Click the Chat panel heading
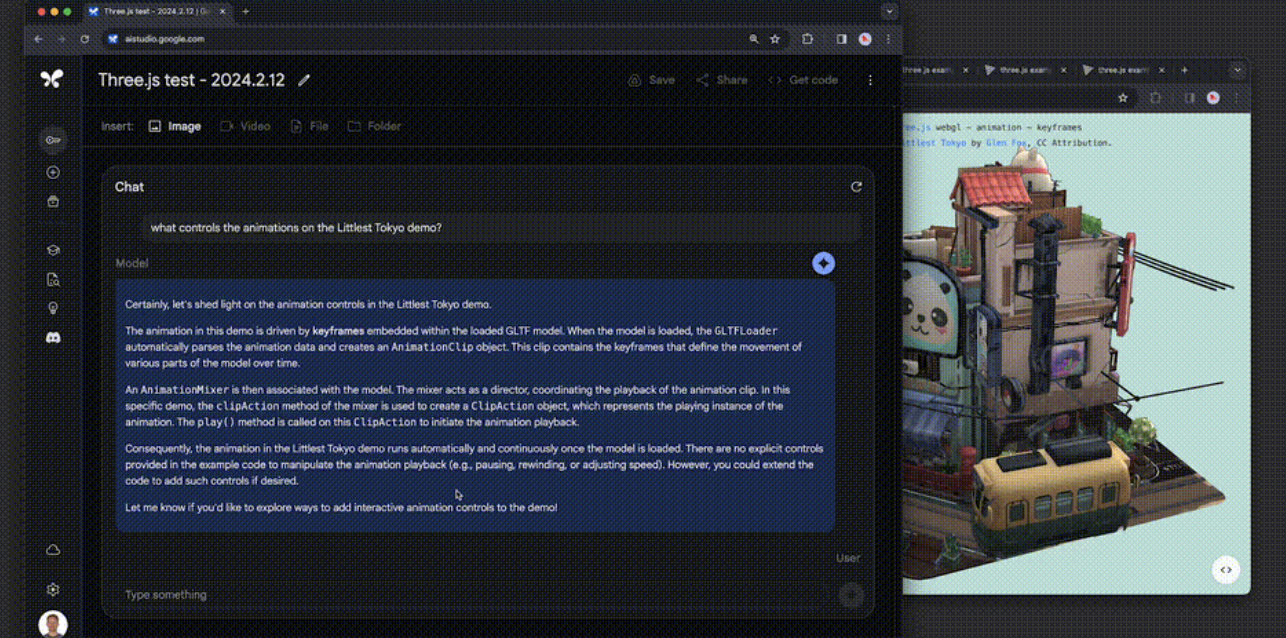The height and width of the screenshot is (638, 1286). (129, 187)
